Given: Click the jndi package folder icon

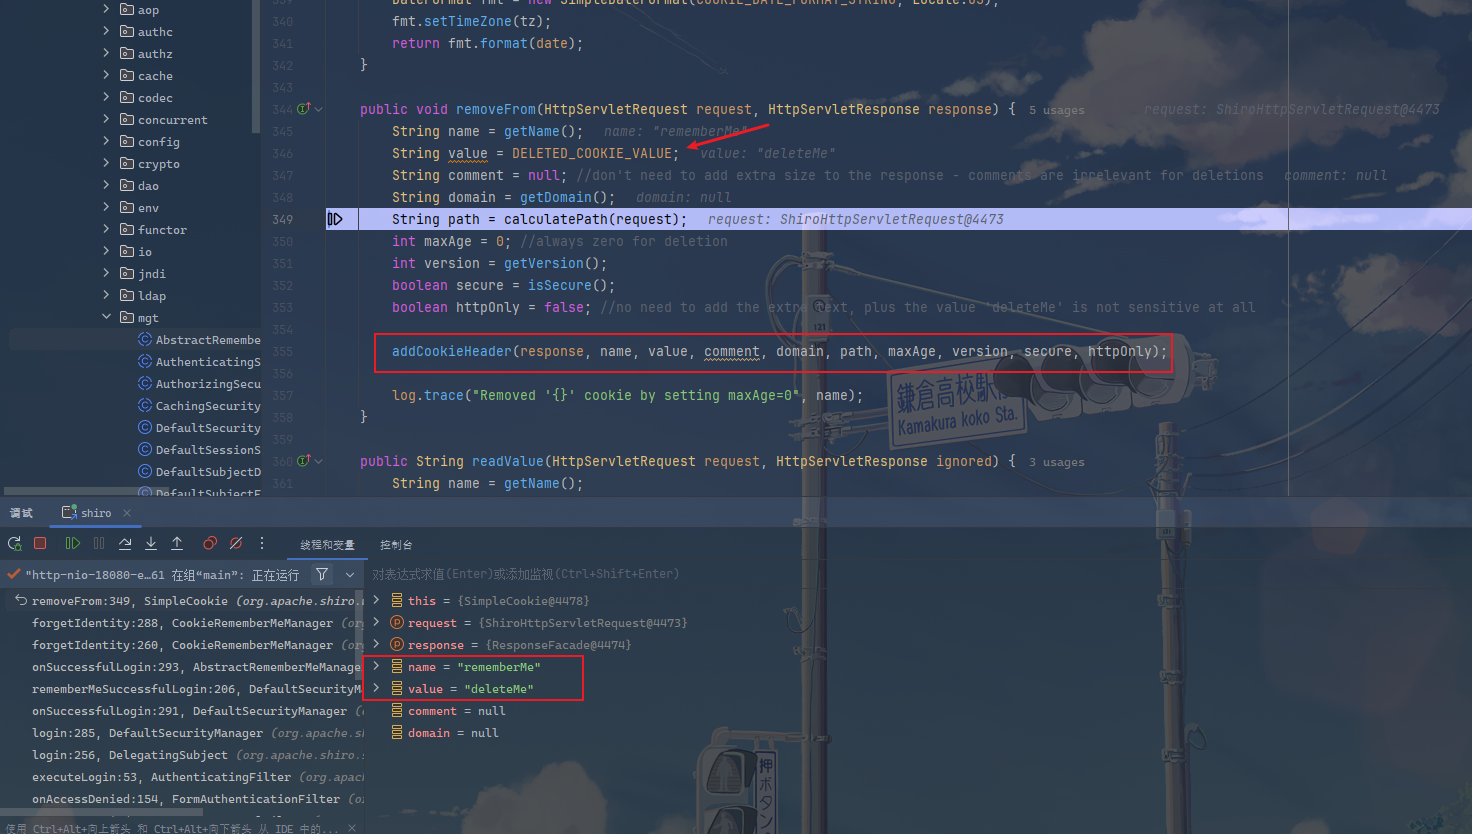Looking at the screenshot, I should click(x=127, y=273).
